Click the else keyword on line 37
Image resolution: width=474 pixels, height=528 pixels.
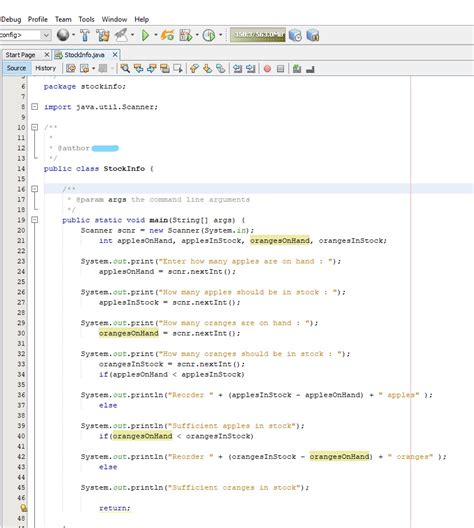[108, 405]
